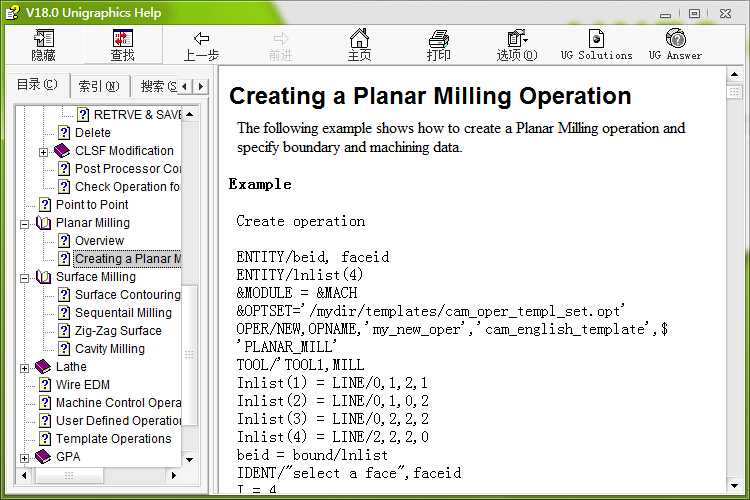This screenshot has height=500, width=750.
Task: Click the 查找 (Locate) toolbar icon
Action: pyautogui.click(x=122, y=40)
